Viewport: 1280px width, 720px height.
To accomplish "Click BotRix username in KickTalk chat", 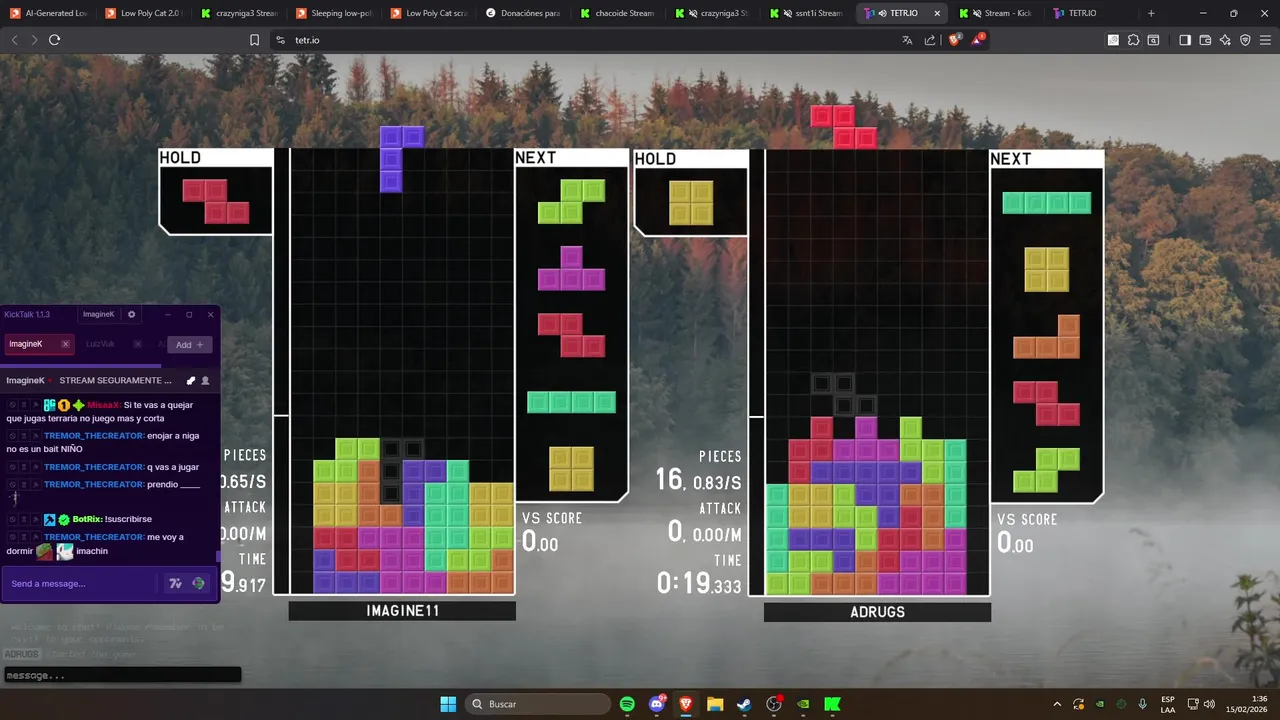I will [x=87, y=520].
